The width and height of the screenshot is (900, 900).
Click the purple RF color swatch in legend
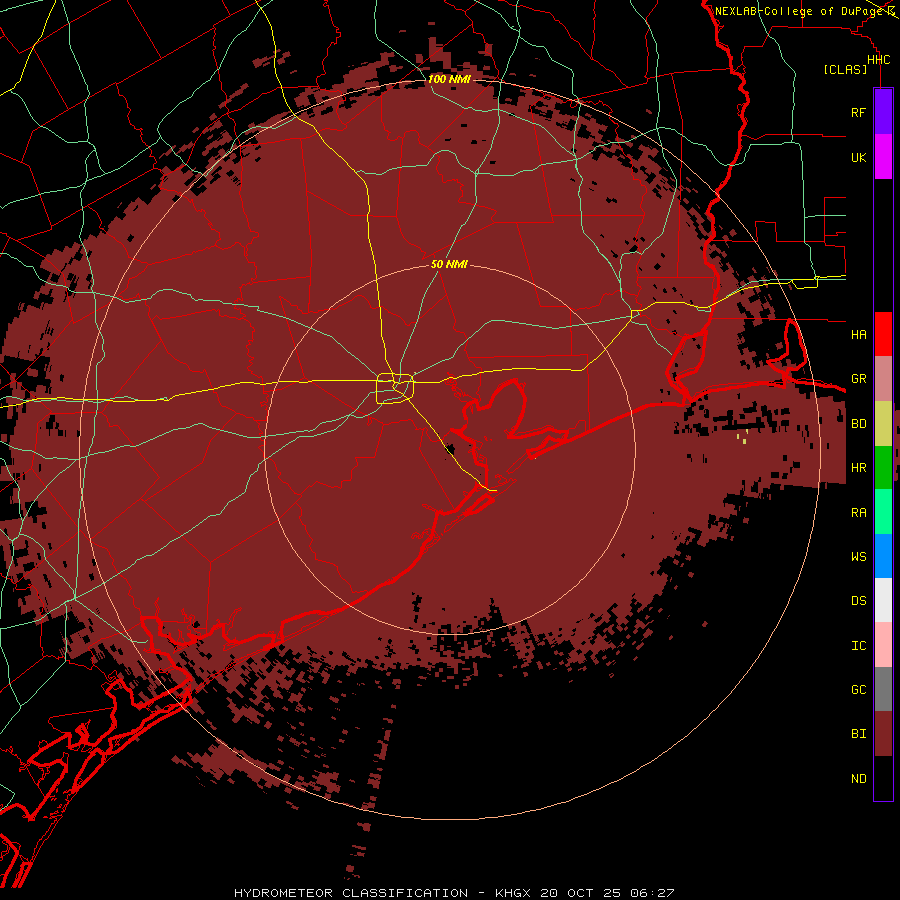point(883,111)
